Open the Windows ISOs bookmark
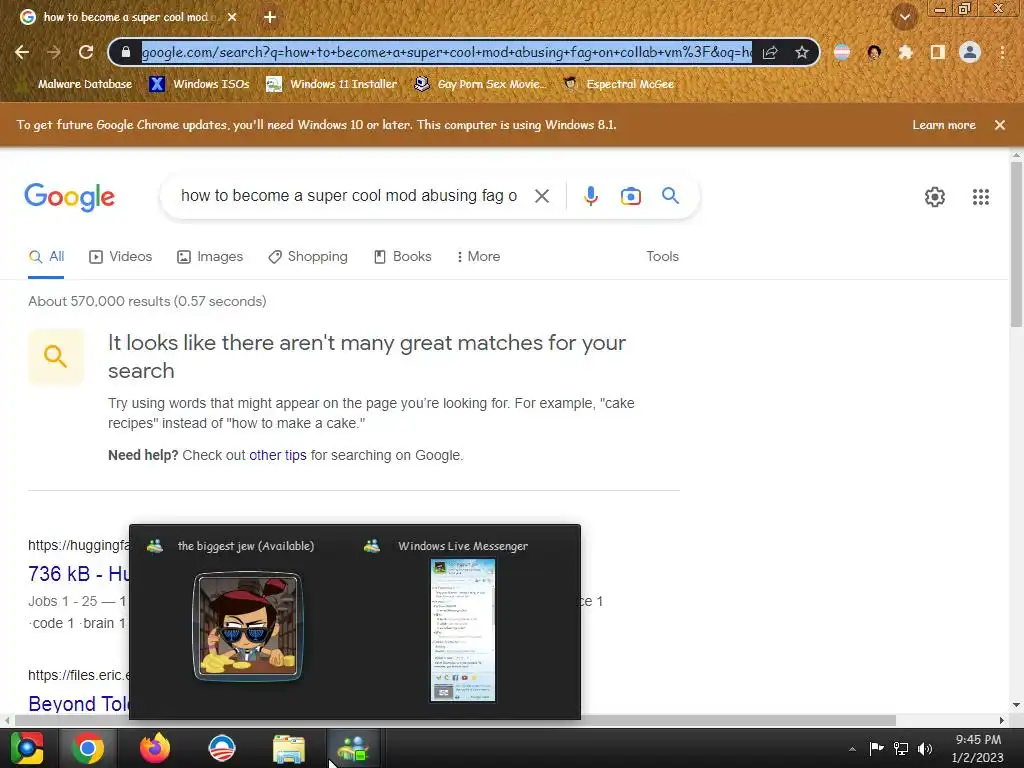This screenshot has height=768, width=1024. tap(199, 84)
